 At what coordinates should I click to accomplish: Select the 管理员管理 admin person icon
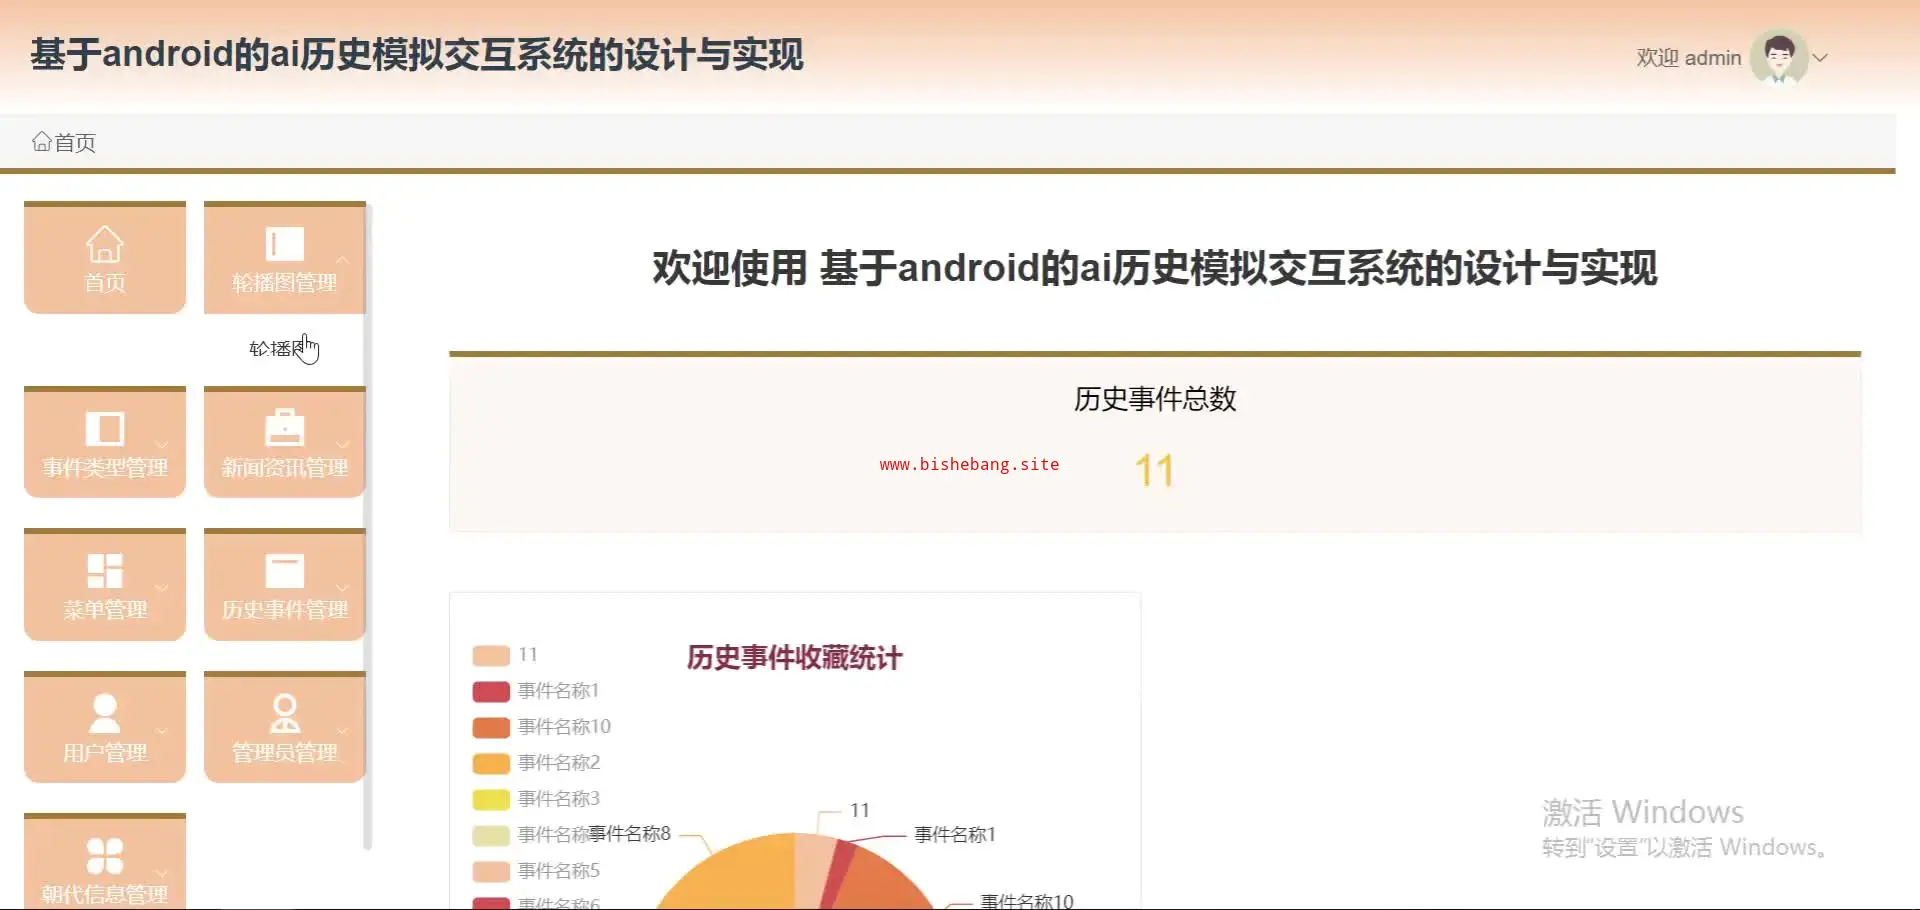tap(285, 714)
